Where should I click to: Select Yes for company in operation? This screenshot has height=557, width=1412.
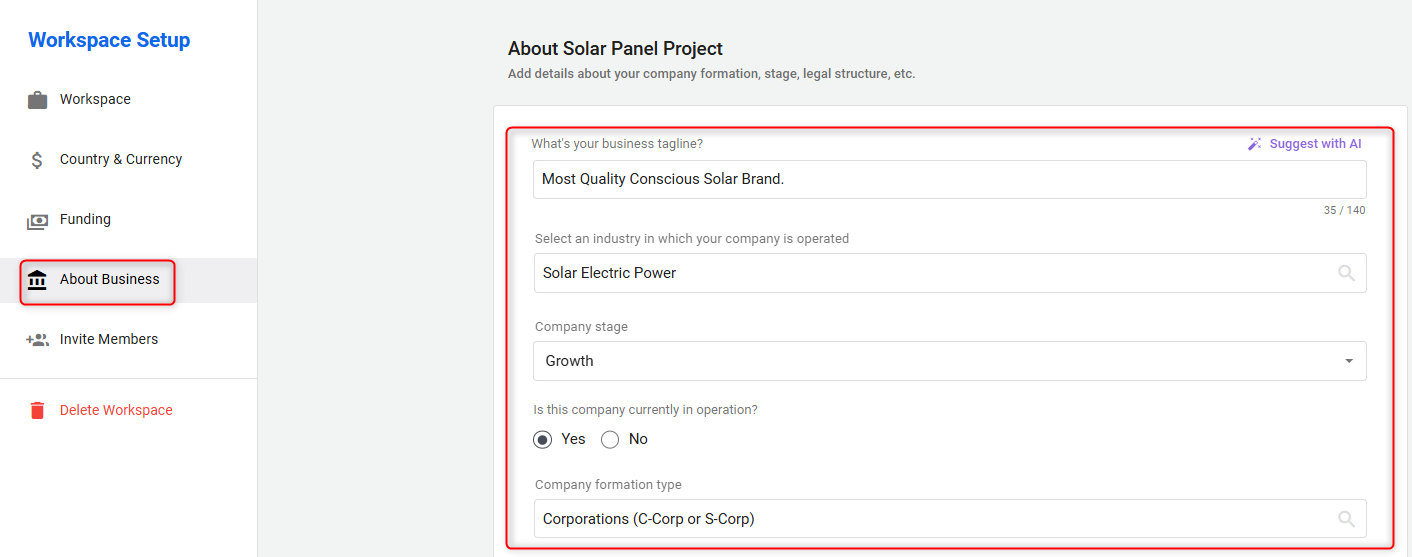click(543, 439)
